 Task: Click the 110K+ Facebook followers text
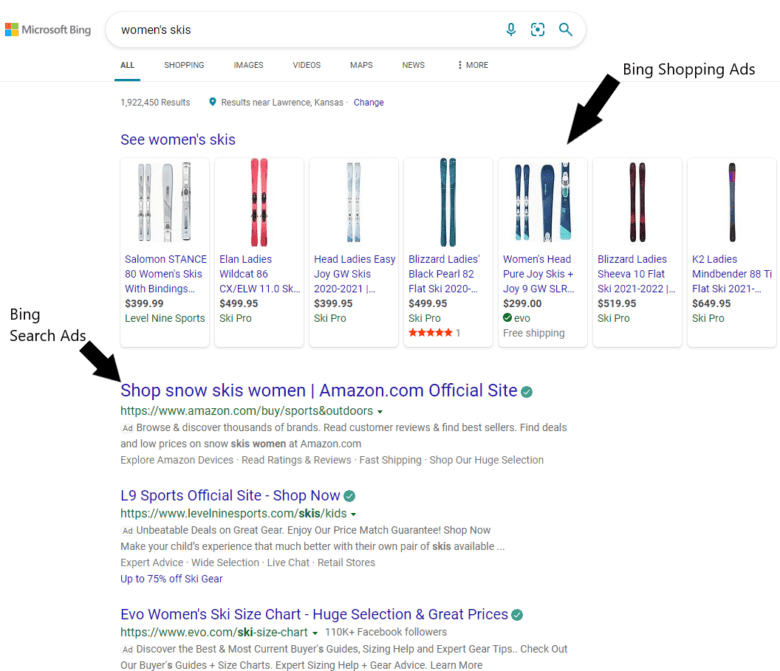386,632
